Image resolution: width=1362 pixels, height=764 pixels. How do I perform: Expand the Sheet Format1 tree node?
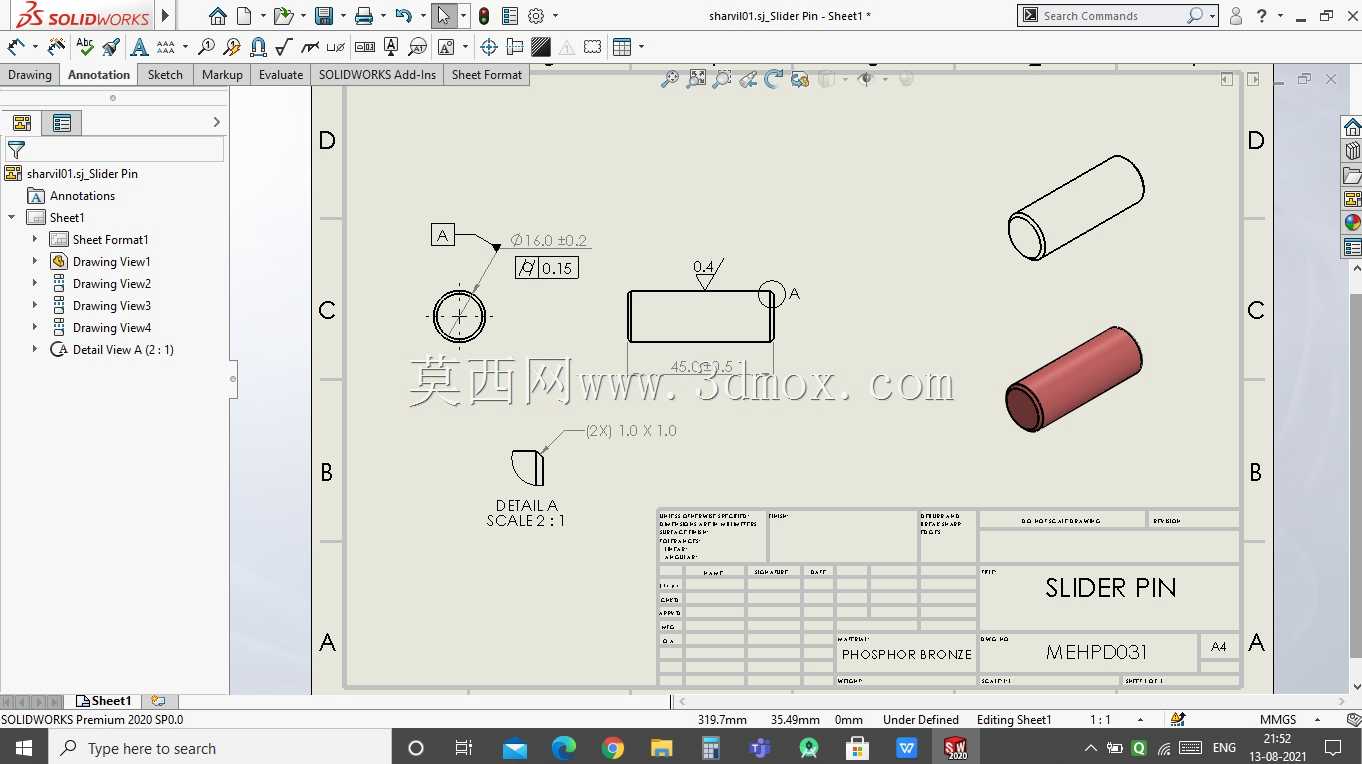(35, 240)
